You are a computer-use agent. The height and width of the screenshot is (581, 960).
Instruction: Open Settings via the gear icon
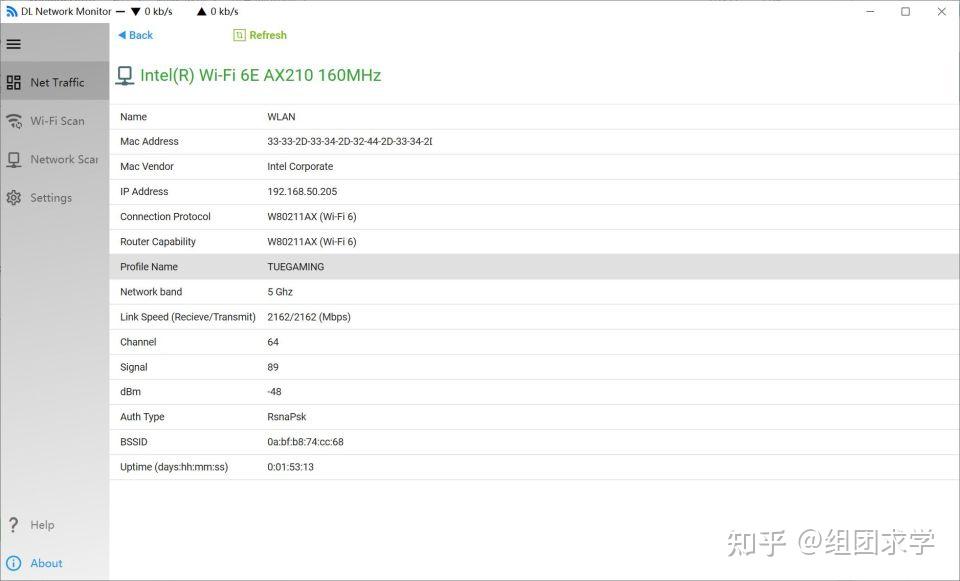pyautogui.click(x=14, y=197)
